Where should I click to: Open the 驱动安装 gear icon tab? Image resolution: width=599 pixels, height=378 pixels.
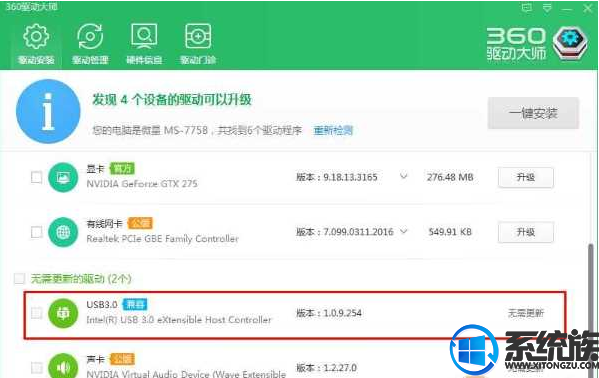pos(36,44)
